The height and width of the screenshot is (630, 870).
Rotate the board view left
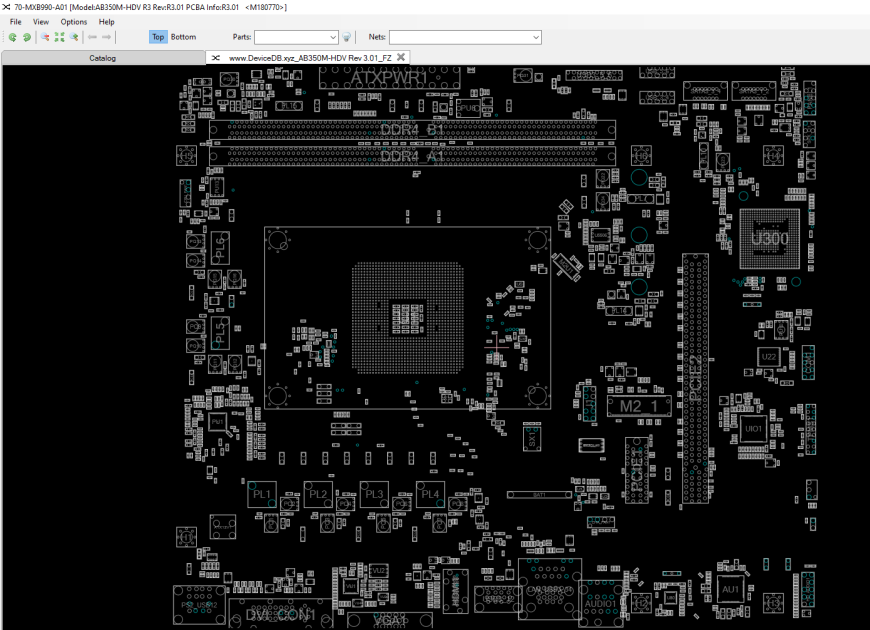click(x=12, y=37)
